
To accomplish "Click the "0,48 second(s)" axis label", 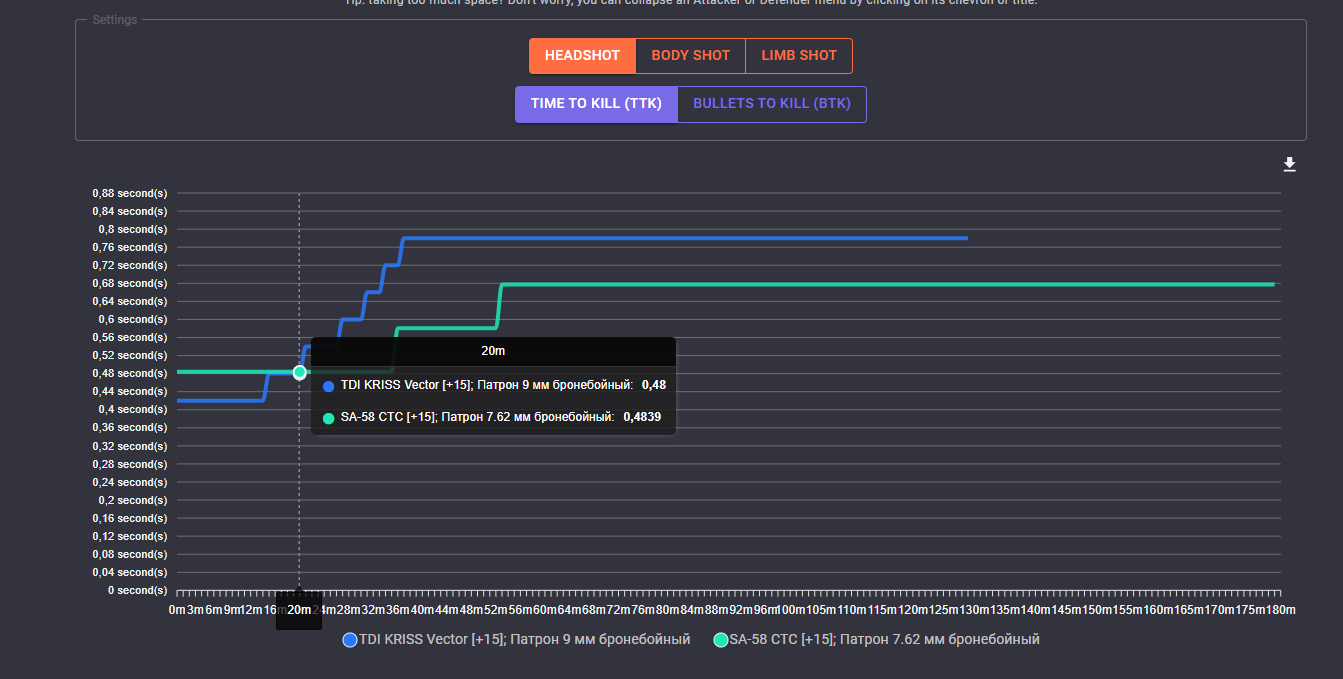I will (x=130, y=373).
